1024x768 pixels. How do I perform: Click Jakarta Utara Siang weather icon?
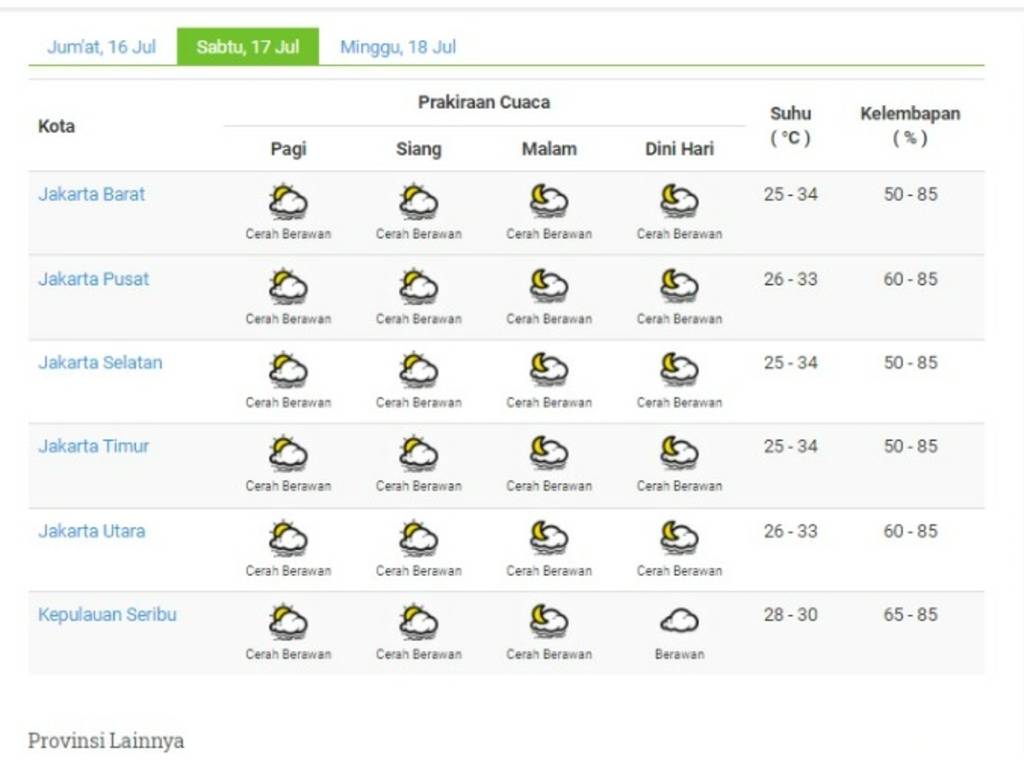click(x=419, y=538)
